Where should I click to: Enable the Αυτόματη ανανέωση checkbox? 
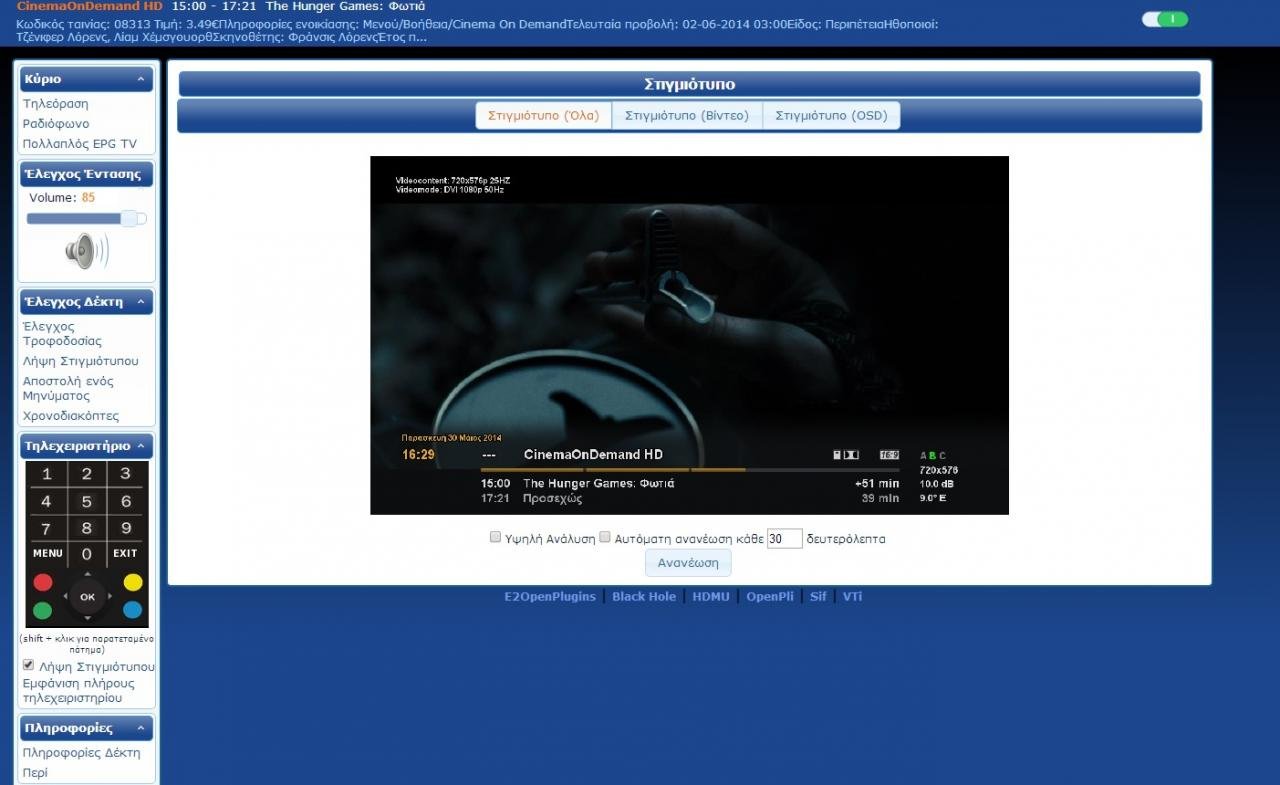pyautogui.click(x=605, y=537)
